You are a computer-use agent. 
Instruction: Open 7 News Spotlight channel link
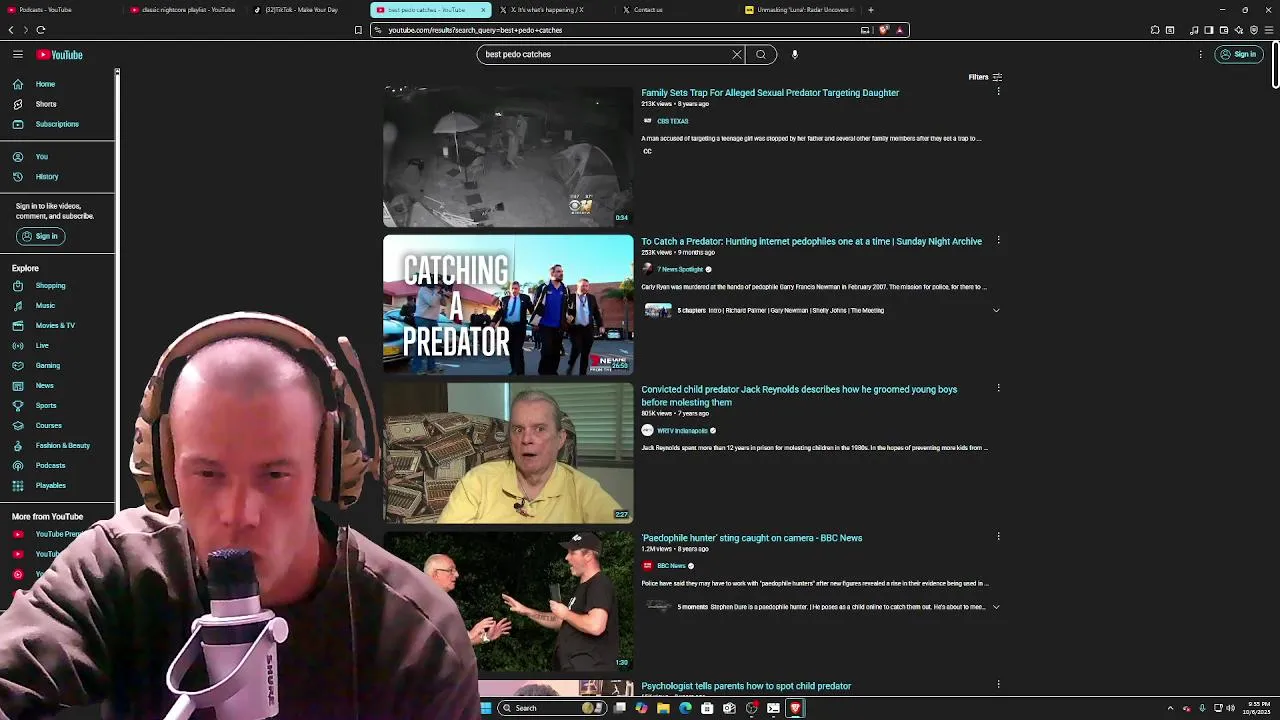pyautogui.click(x=680, y=269)
